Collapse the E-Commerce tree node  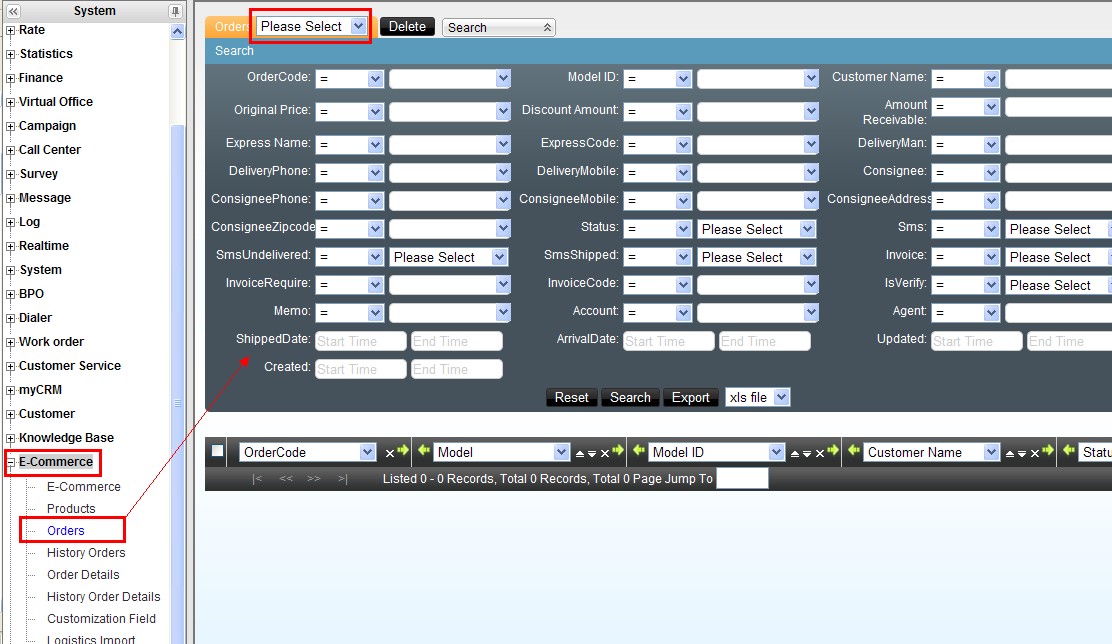point(11,462)
